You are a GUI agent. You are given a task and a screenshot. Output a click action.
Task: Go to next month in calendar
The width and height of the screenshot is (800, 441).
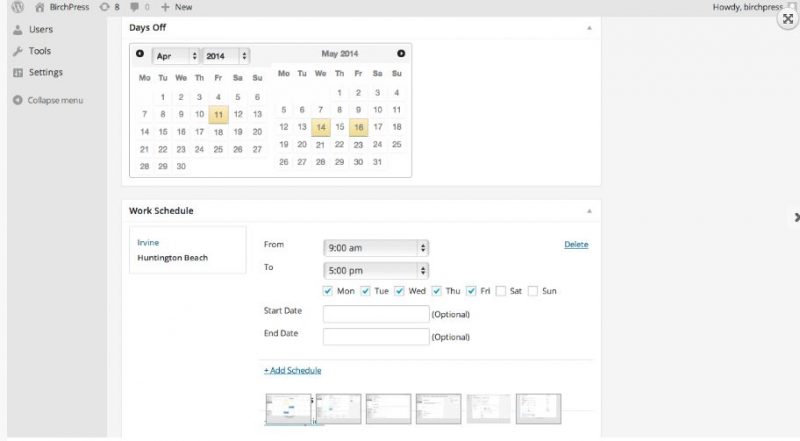(x=401, y=54)
